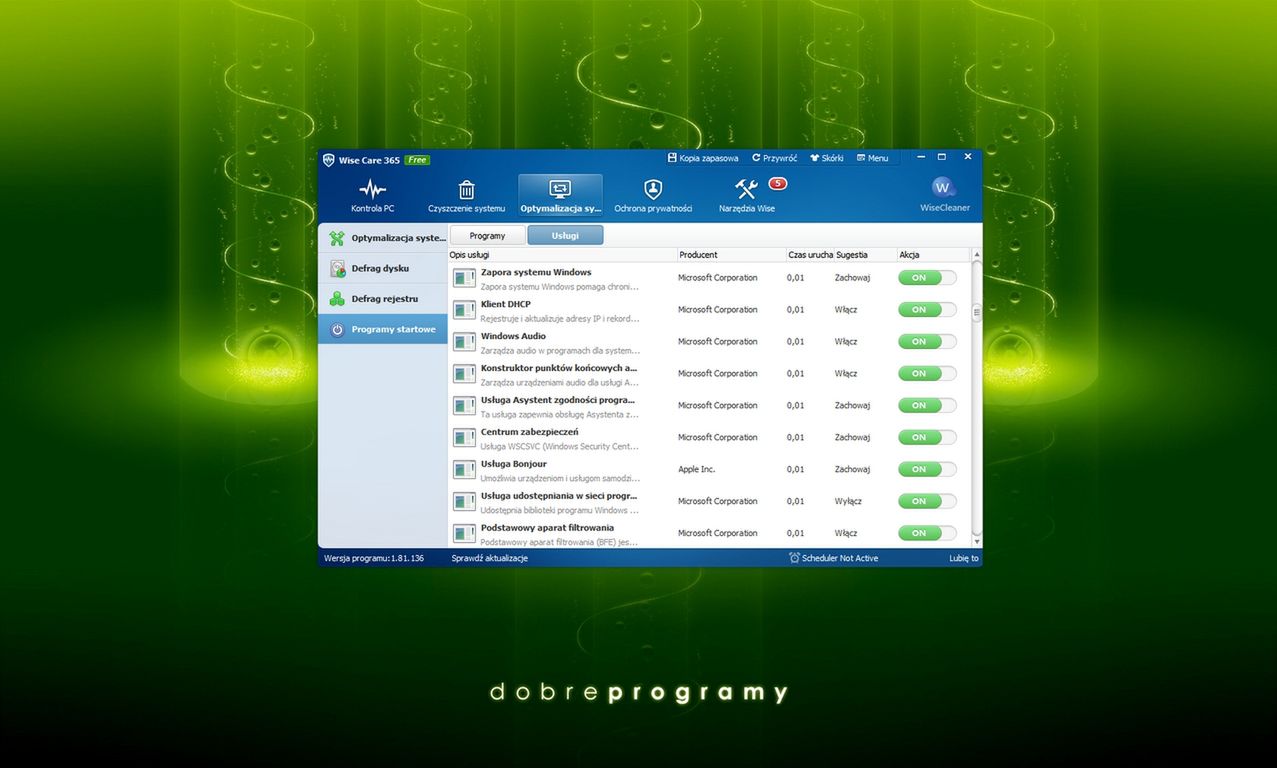Open Kopia zapasowa backup option
This screenshot has height=768, width=1277.
point(703,158)
